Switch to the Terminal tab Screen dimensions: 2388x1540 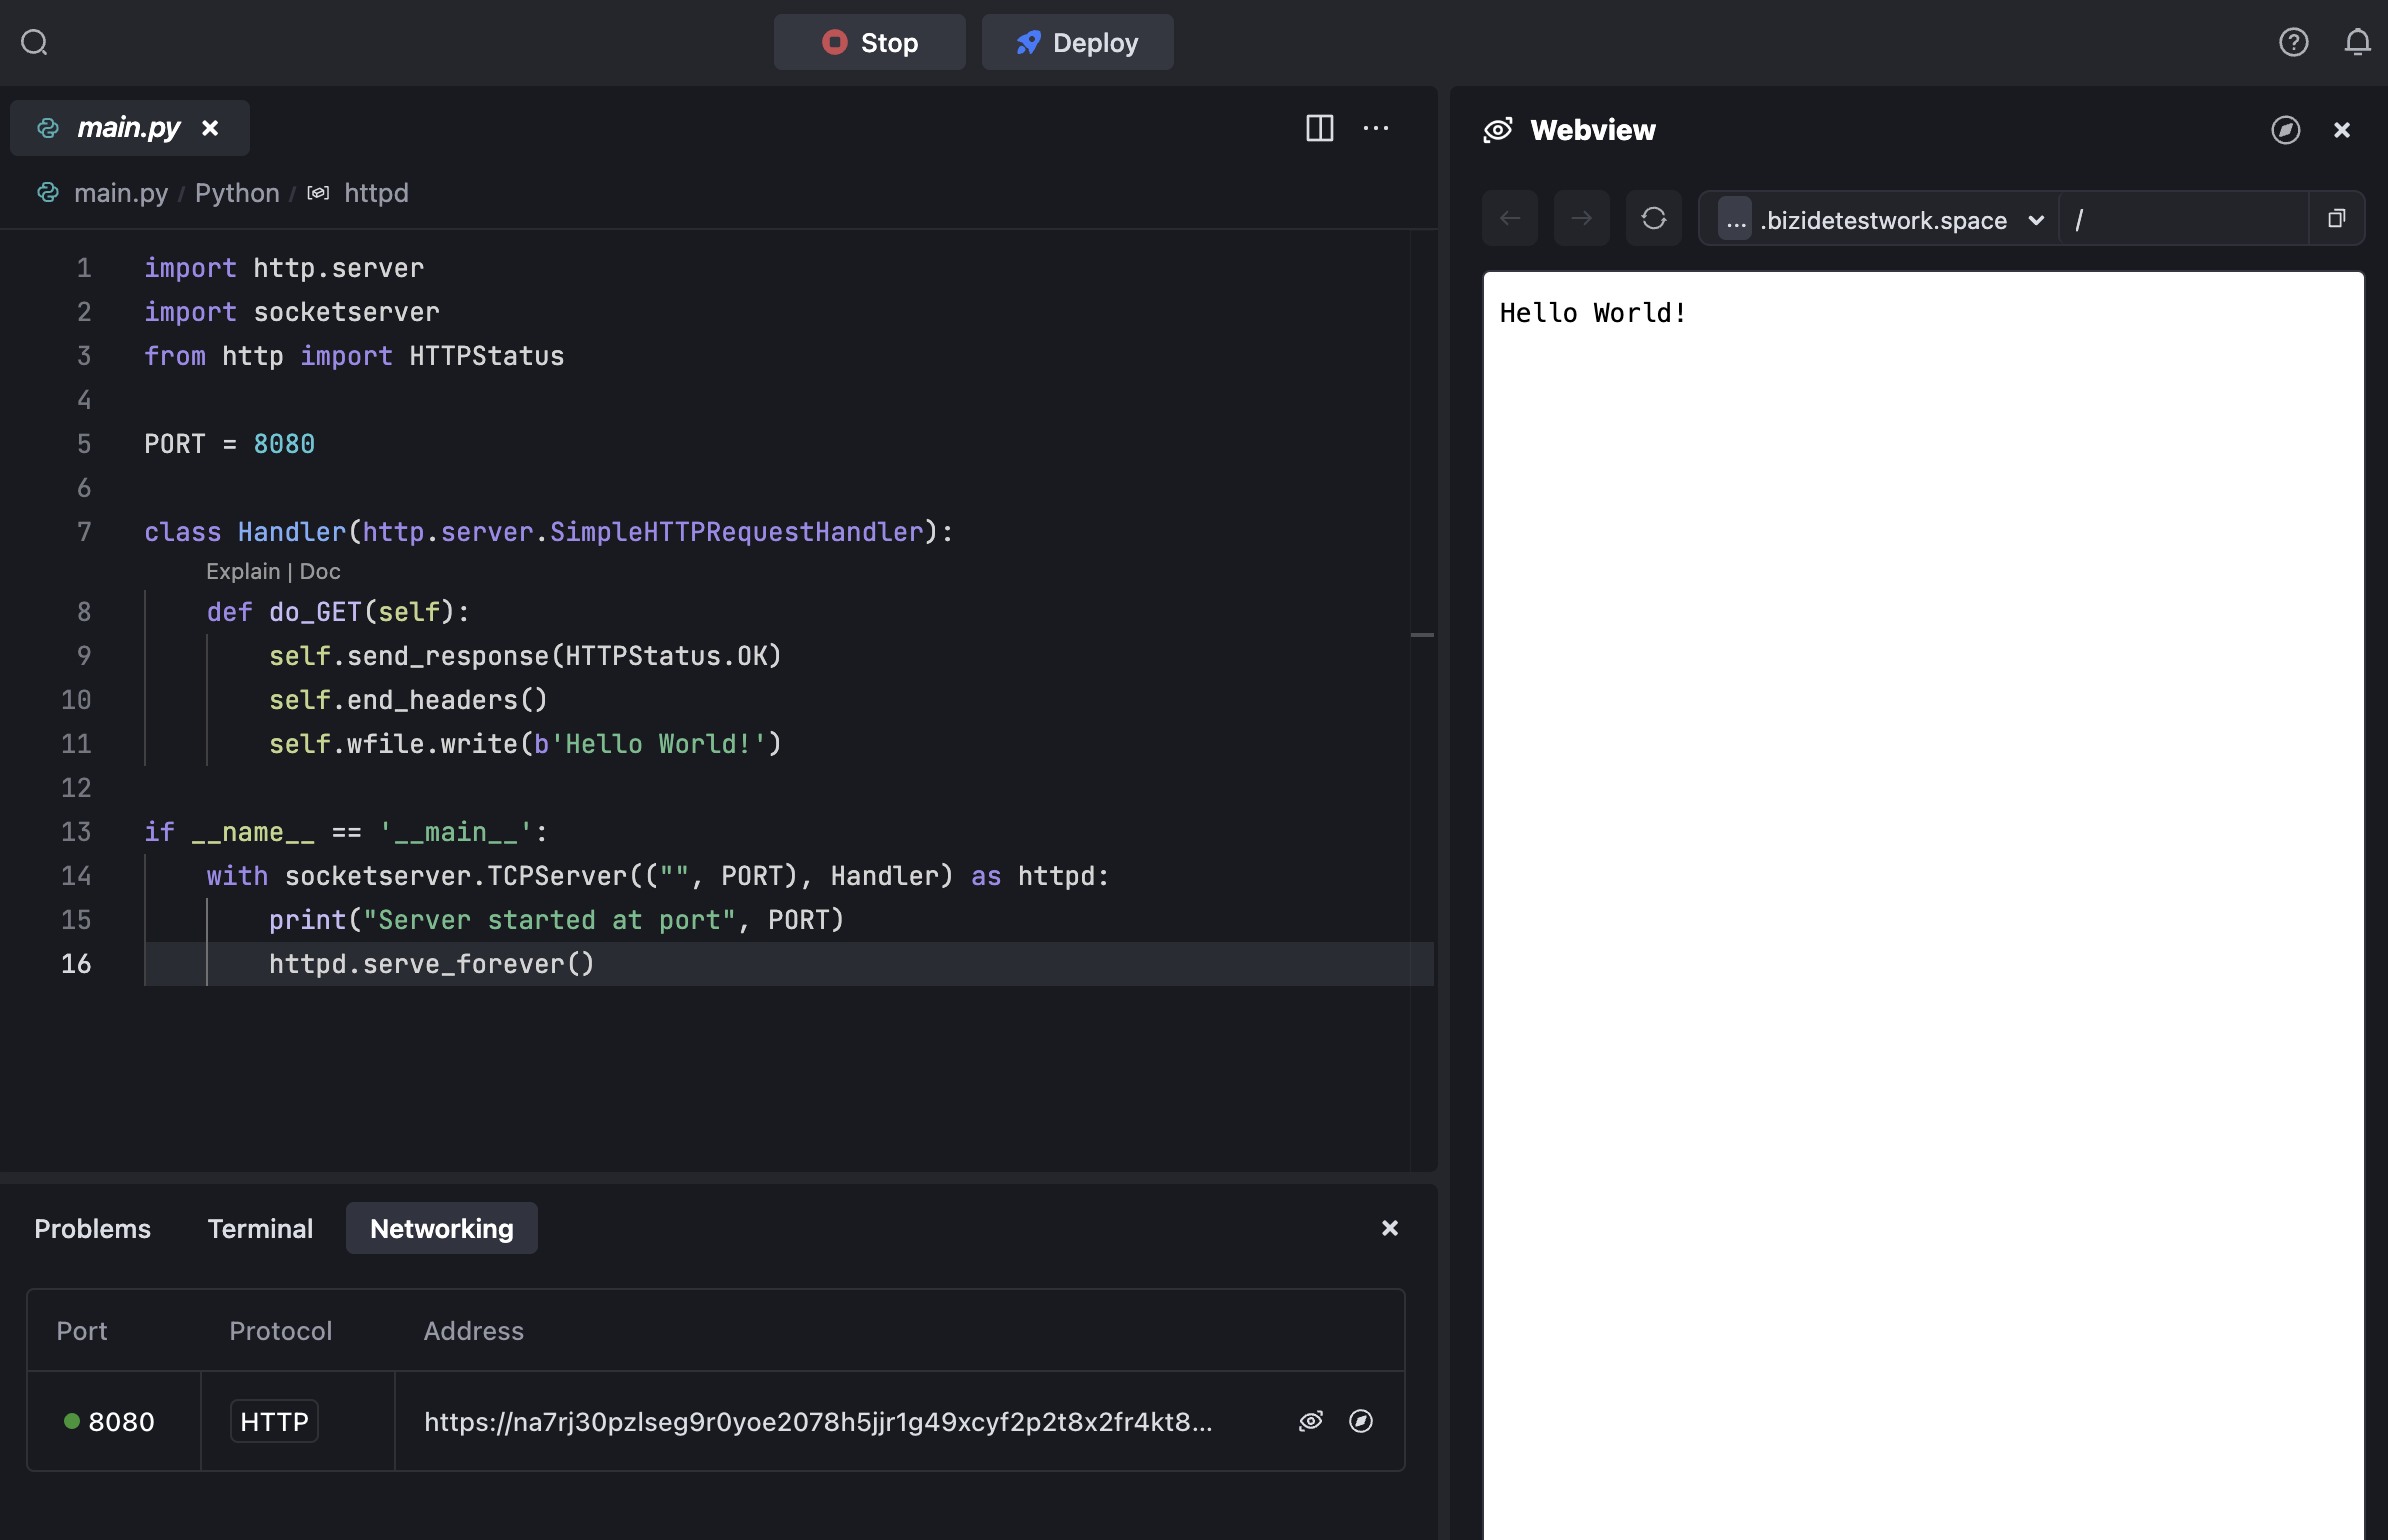(260, 1228)
